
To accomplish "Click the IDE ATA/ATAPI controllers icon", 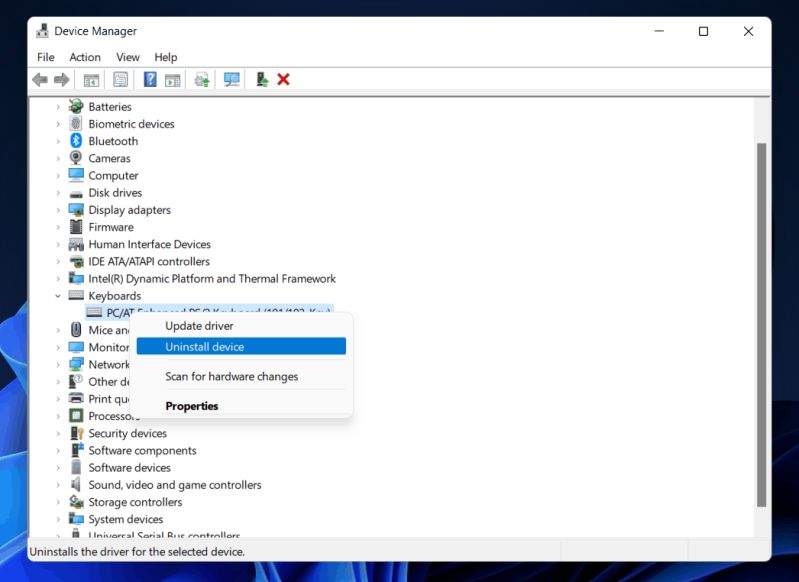I will (76, 261).
